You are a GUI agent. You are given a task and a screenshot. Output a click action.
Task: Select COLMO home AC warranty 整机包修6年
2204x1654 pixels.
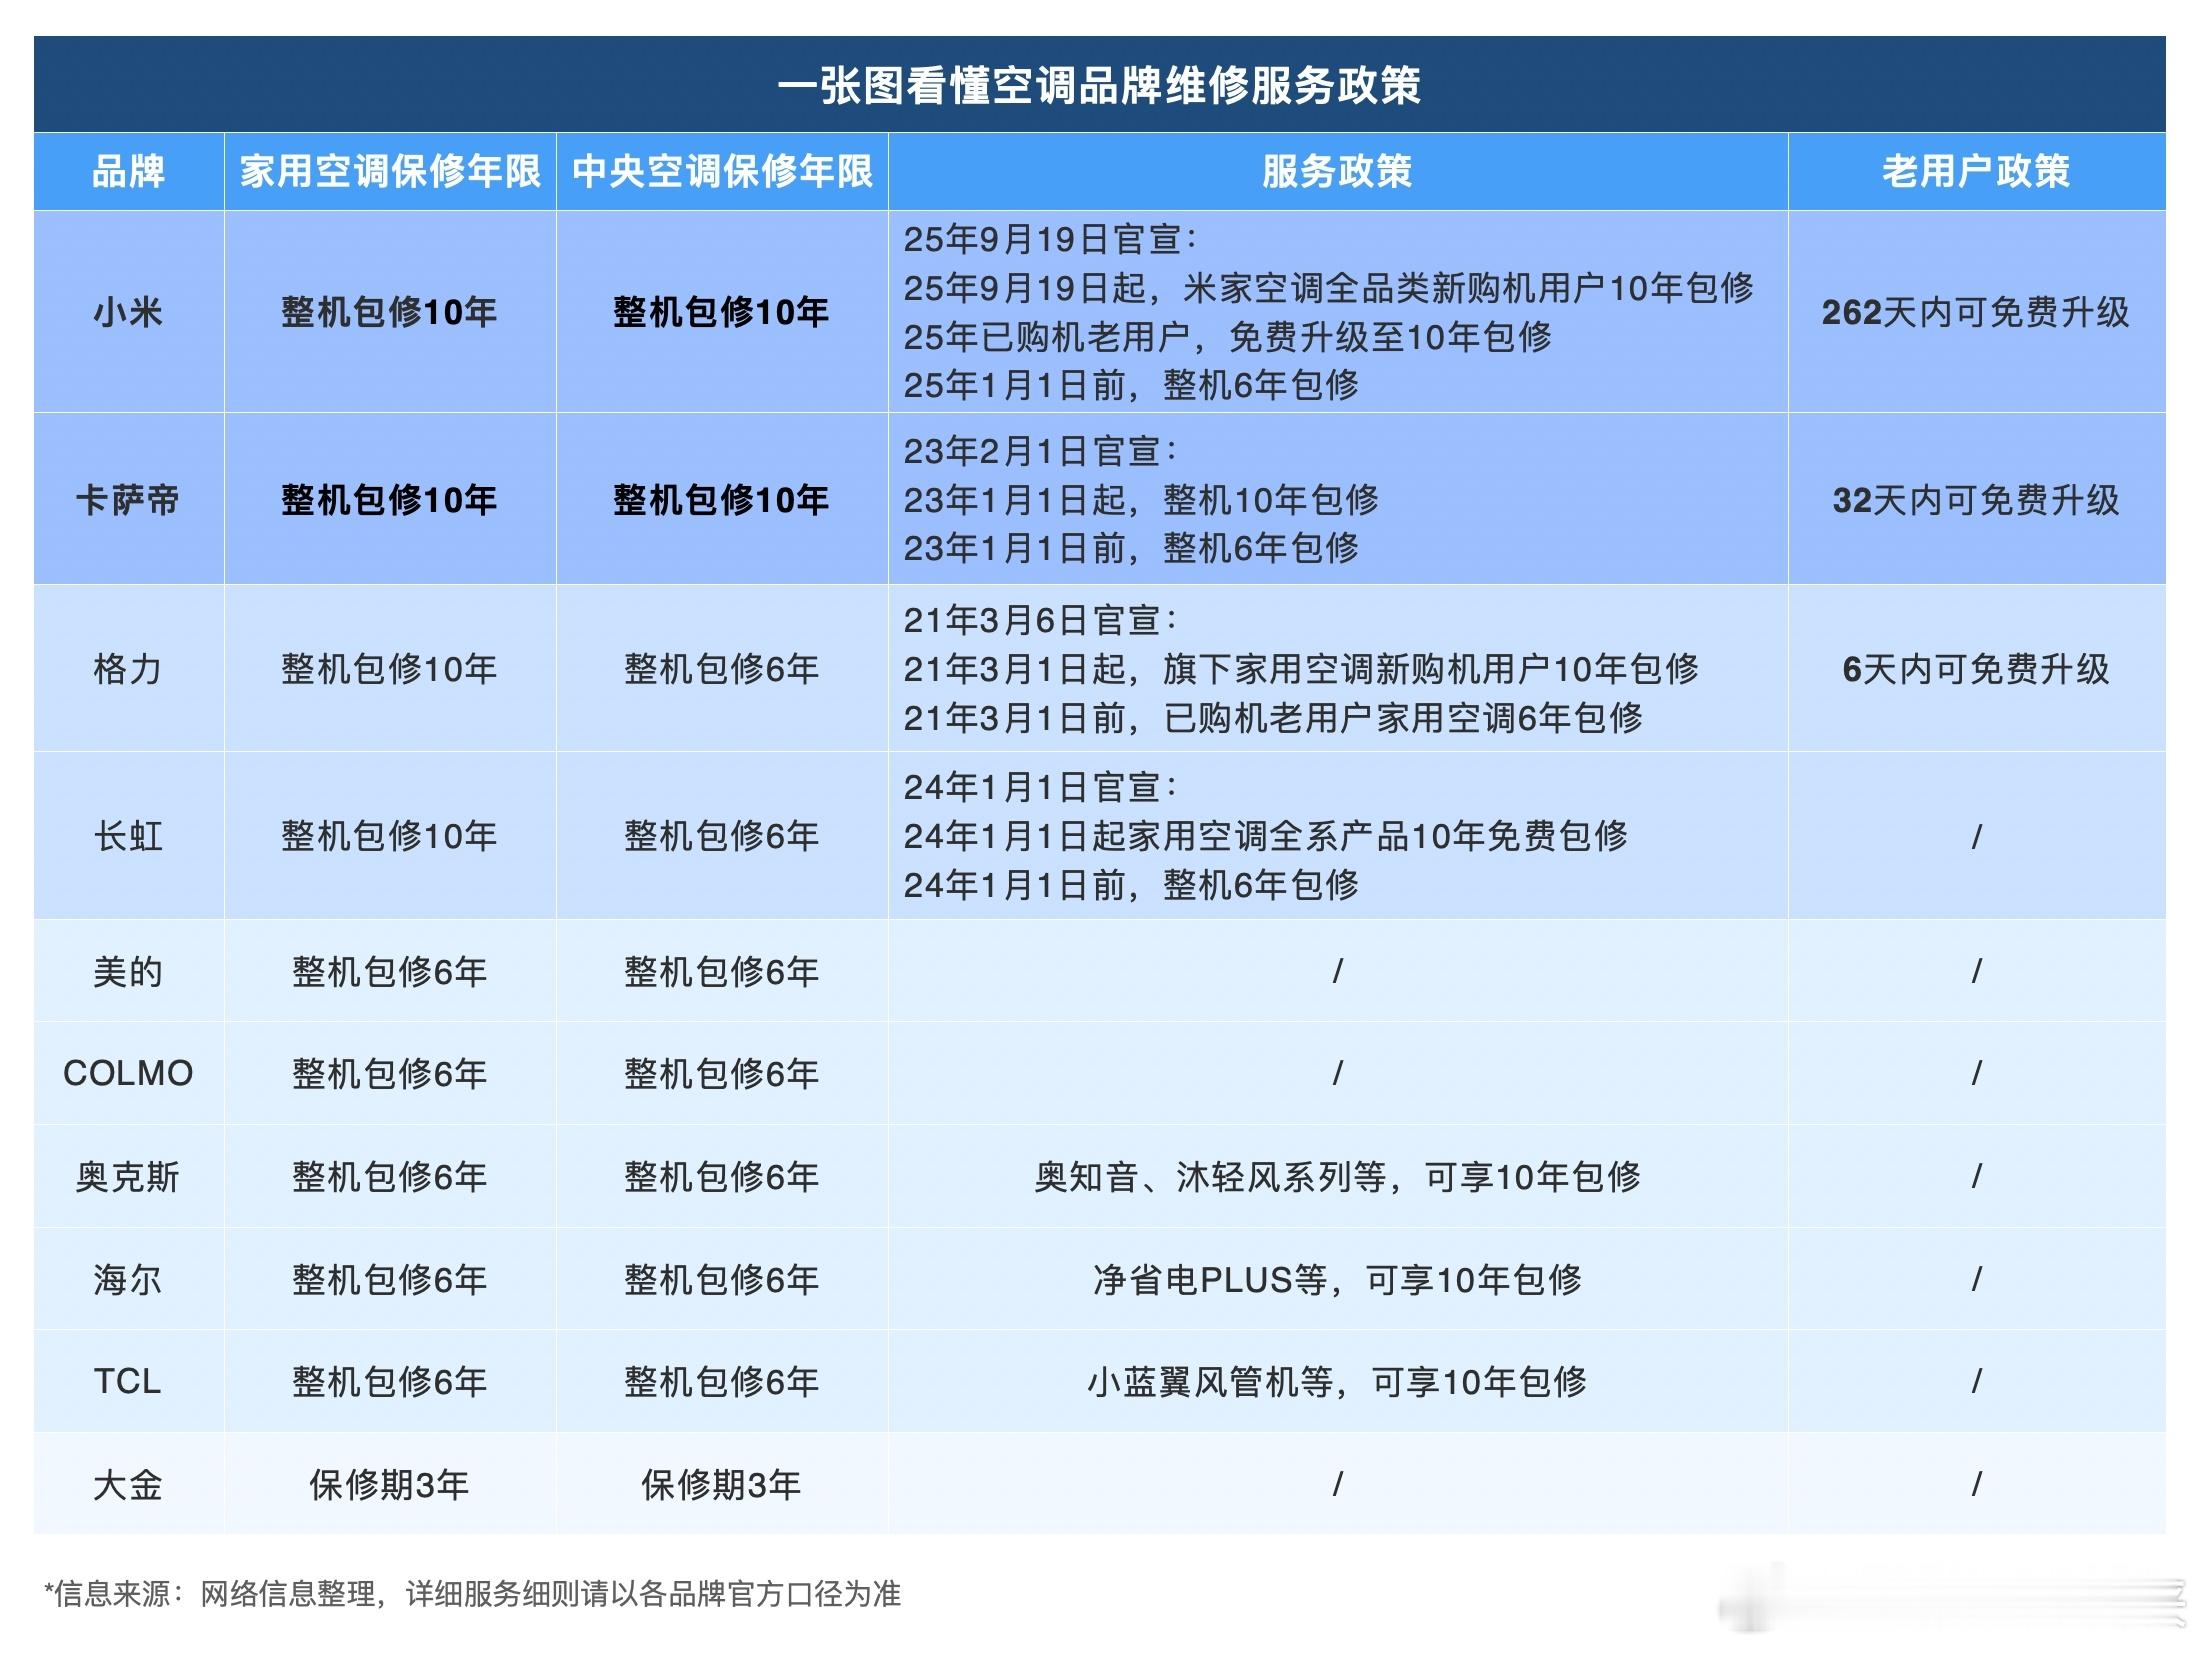(x=389, y=1073)
